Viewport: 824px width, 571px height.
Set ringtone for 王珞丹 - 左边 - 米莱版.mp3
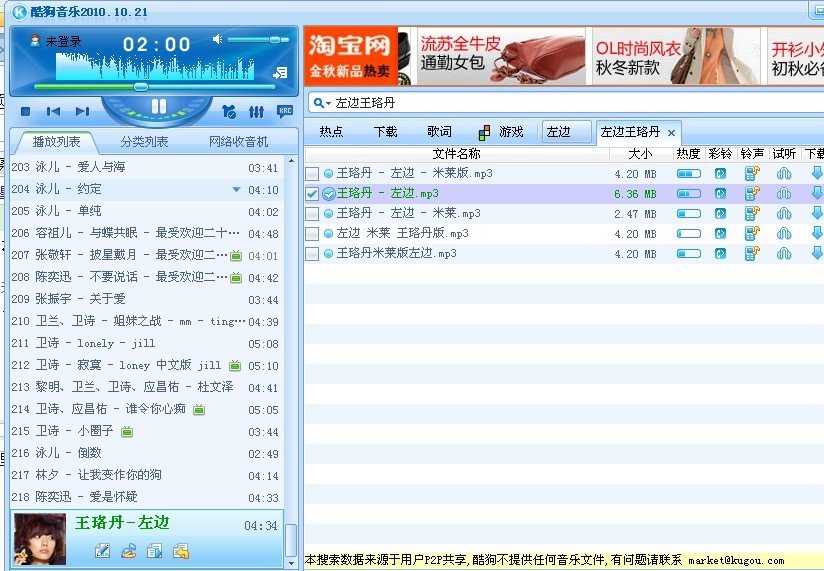tap(753, 174)
